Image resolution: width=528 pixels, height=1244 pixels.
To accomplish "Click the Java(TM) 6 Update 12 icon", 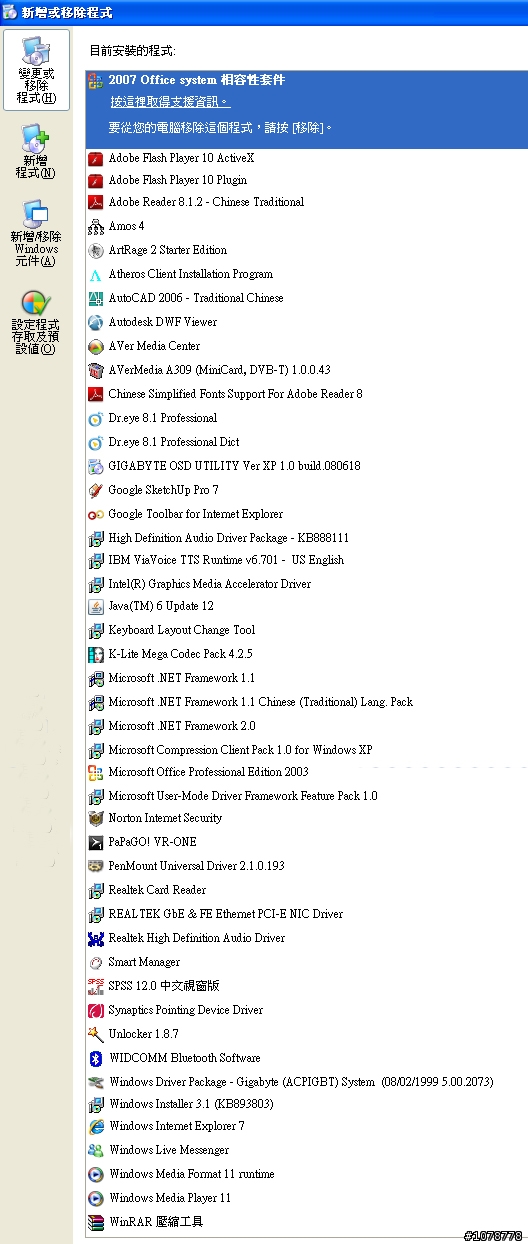I will click(x=96, y=606).
